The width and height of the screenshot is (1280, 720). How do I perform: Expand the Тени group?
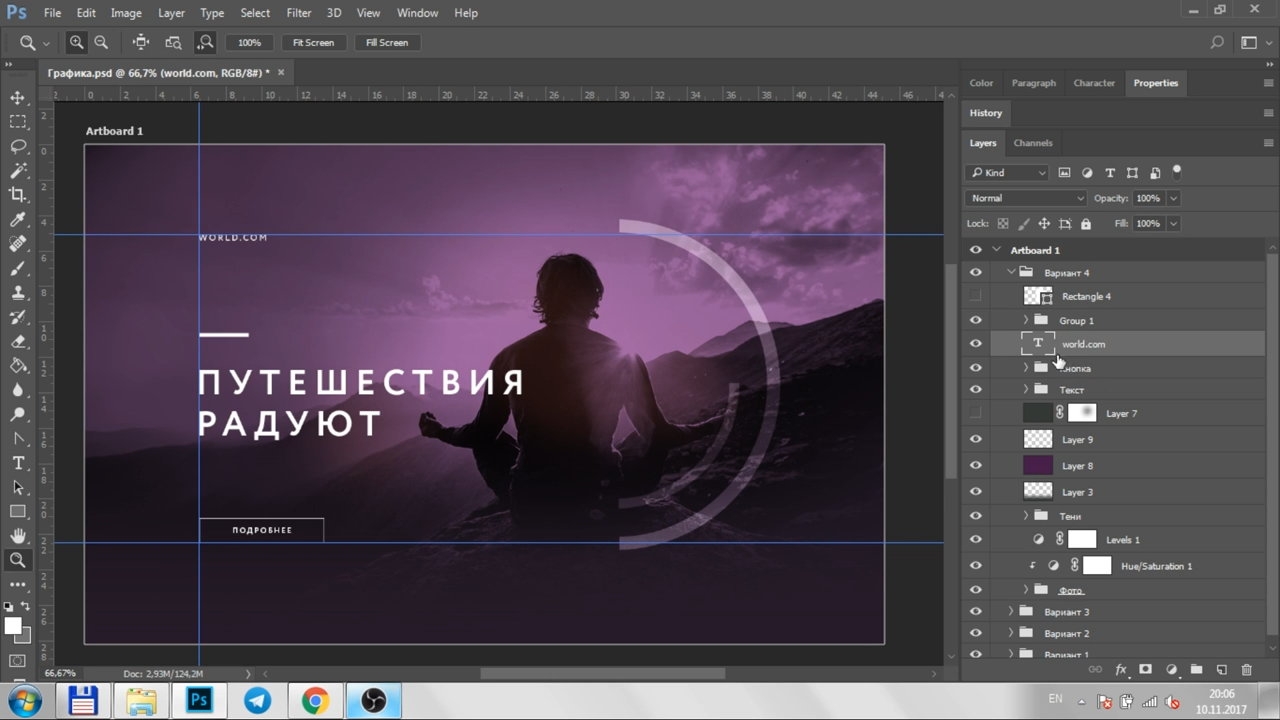tap(1025, 516)
